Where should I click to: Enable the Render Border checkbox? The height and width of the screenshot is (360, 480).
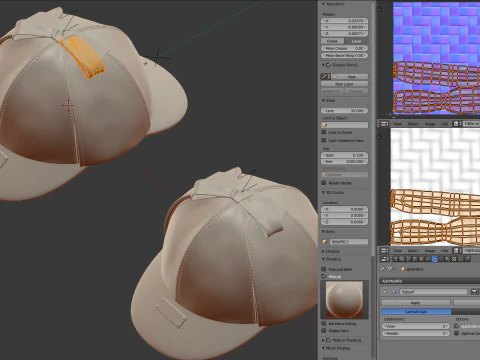(324, 183)
